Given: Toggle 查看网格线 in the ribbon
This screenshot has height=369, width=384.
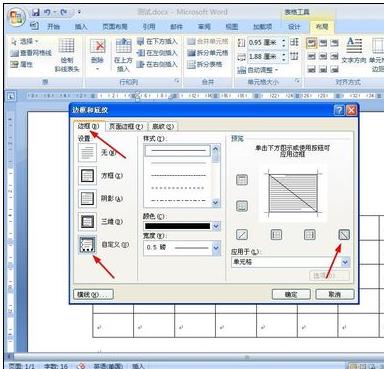Looking at the screenshot, I should pos(31,53).
